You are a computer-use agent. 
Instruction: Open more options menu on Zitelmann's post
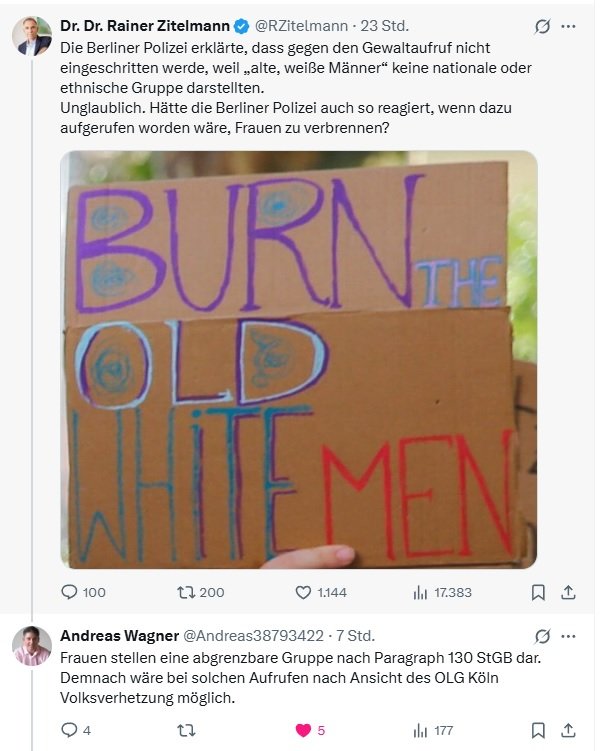[x=568, y=26]
